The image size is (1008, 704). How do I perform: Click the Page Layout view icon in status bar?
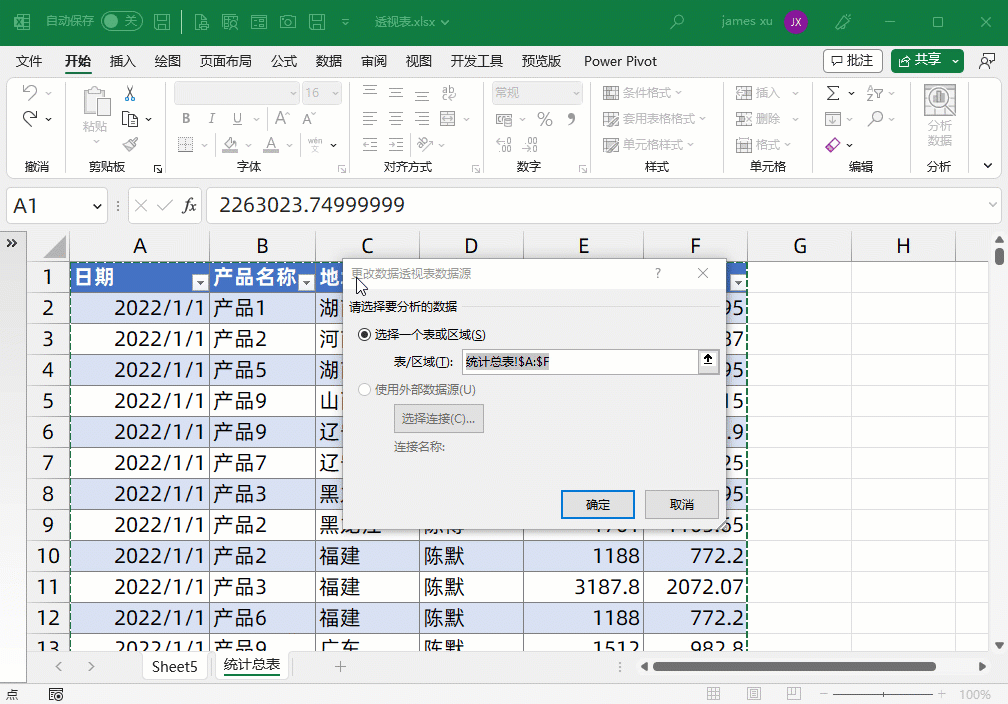click(x=753, y=694)
